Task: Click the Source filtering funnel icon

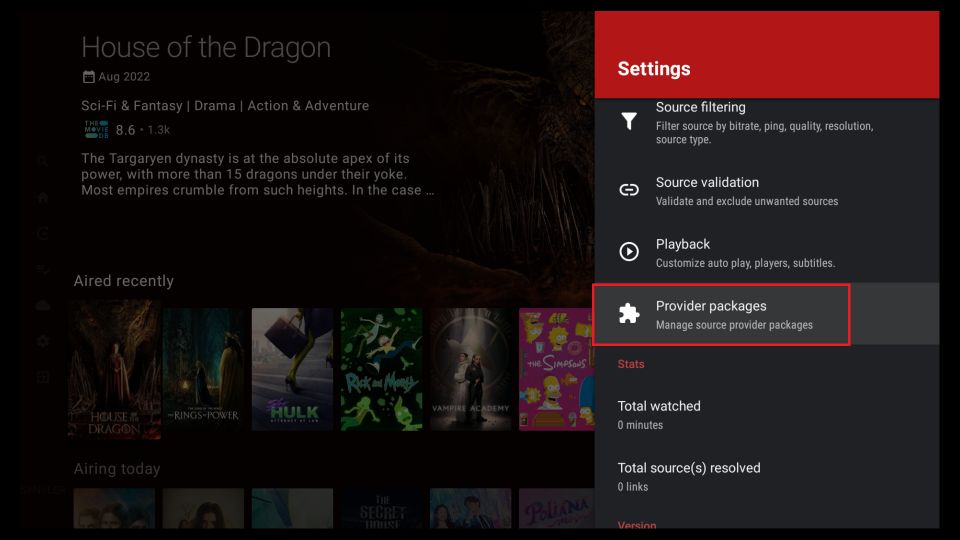Action: tap(629, 121)
